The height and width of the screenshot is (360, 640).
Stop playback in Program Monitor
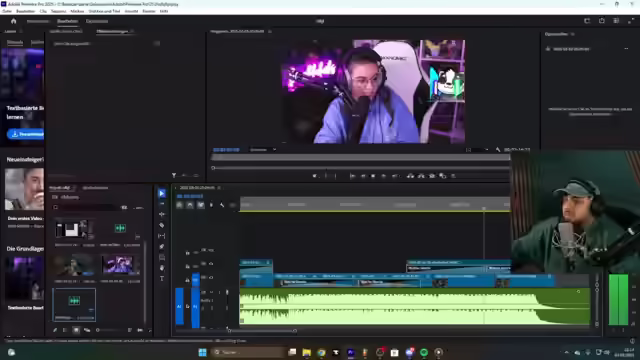[x=373, y=176]
